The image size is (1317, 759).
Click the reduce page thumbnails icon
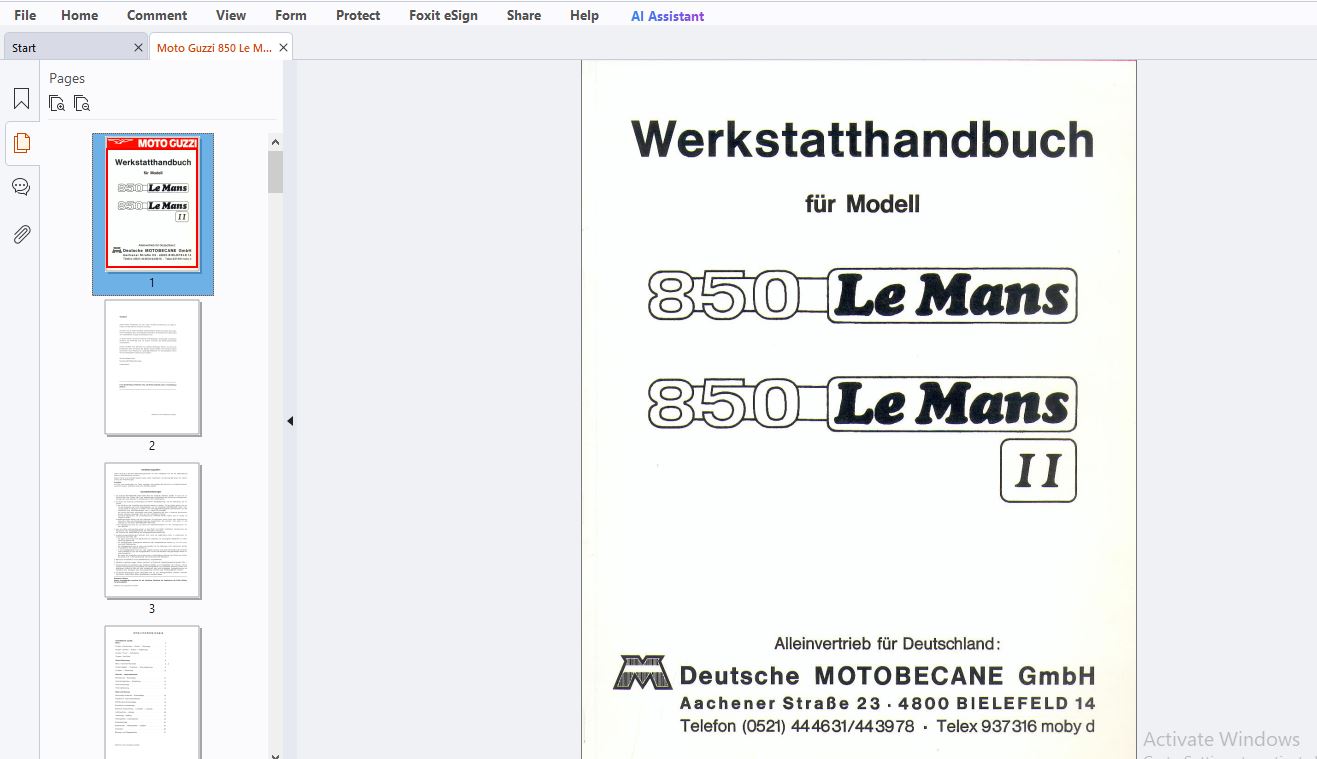click(x=82, y=103)
